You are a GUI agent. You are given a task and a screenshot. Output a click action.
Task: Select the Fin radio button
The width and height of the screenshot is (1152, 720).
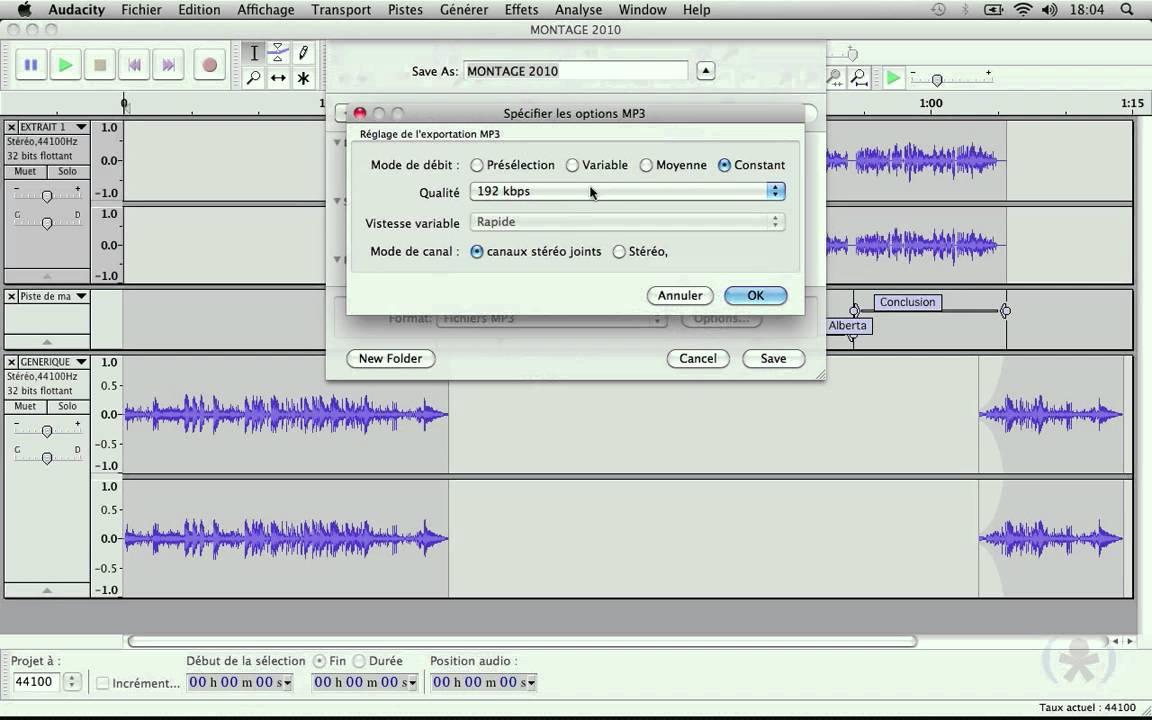coord(320,661)
